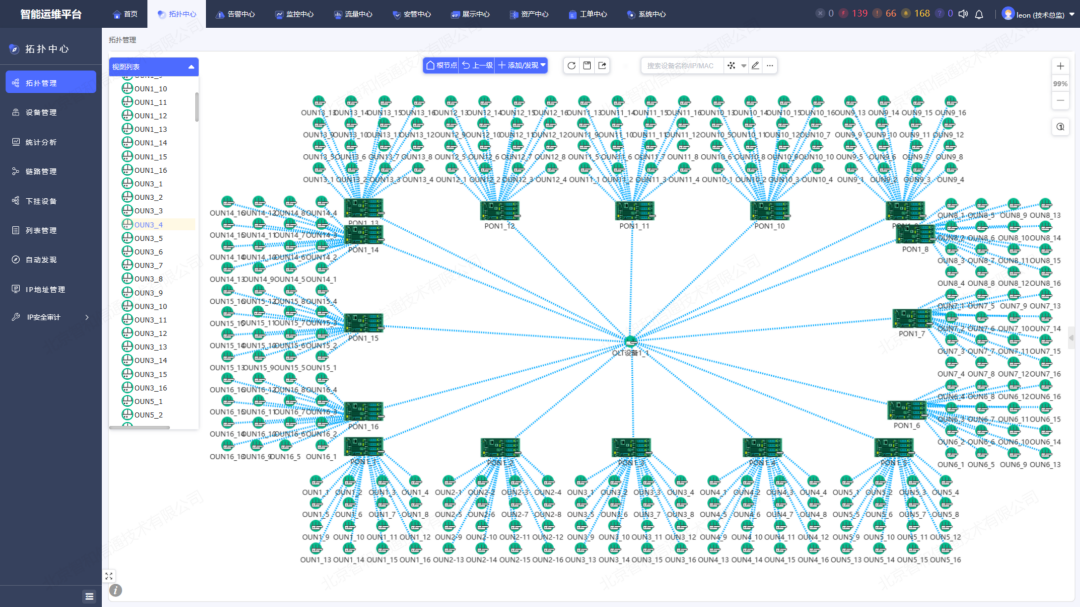Click the export/share topology icon
The image size is (1080, 607).
coord(603,65)
